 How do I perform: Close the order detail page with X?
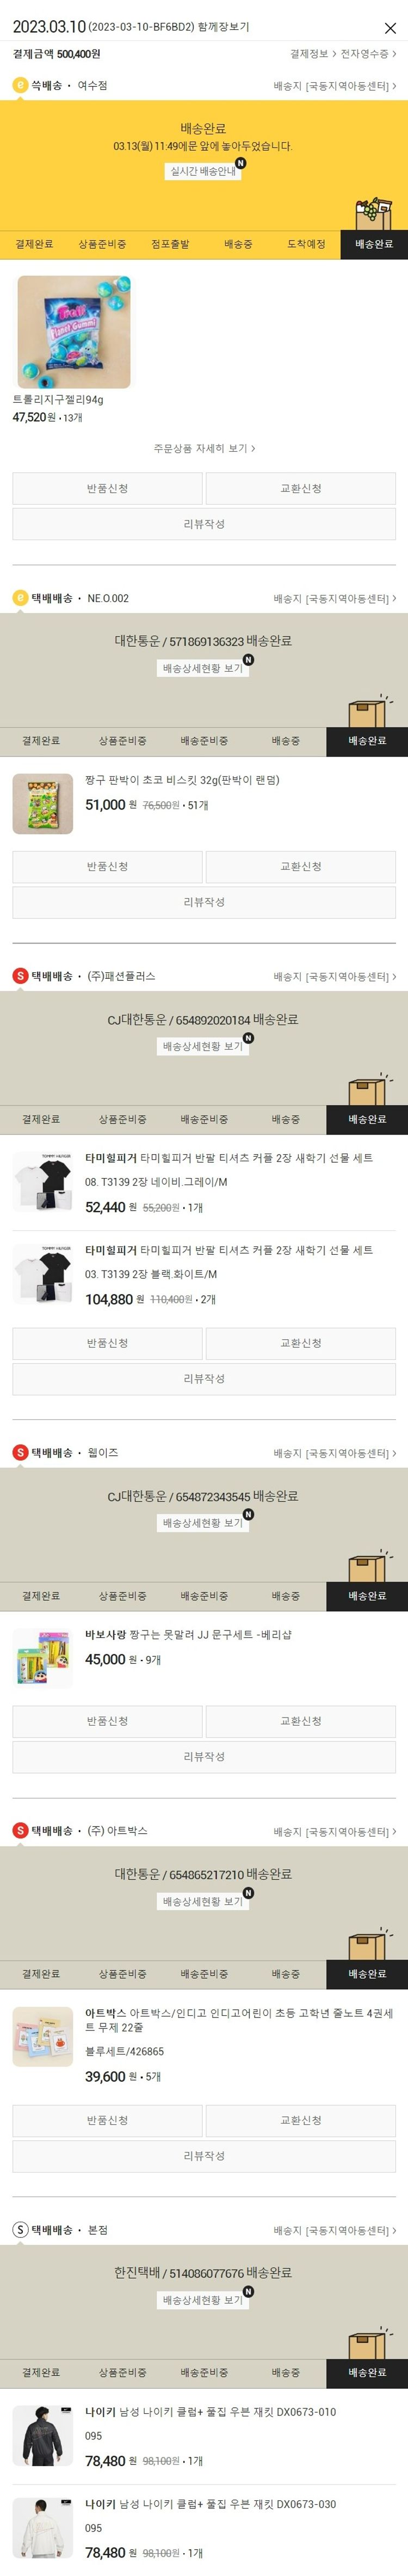pyautogui.click(x=390, y=28)
